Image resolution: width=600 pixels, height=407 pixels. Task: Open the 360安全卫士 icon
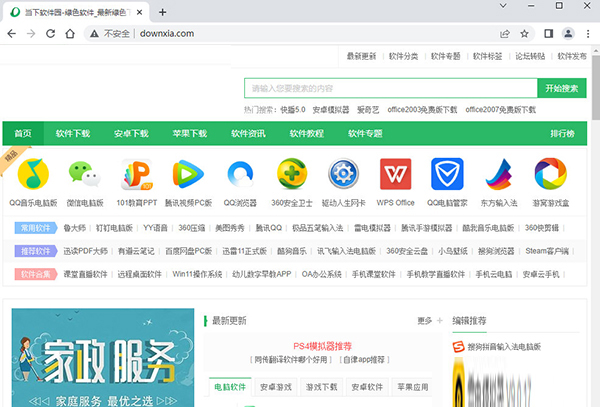tap(292, 174)
